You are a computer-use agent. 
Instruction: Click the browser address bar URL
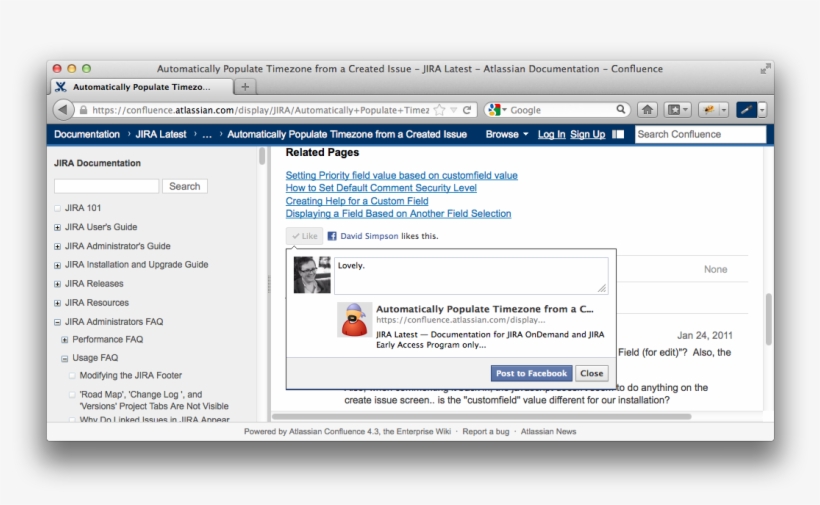coord(260,110)
